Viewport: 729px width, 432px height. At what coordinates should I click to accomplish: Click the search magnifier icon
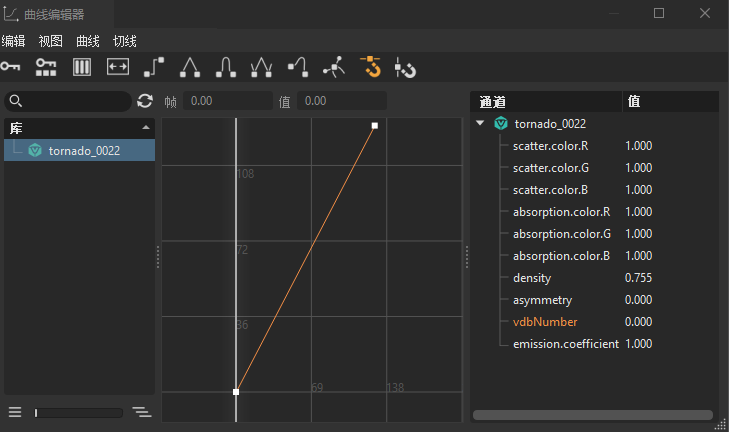[x=16, y=101]
